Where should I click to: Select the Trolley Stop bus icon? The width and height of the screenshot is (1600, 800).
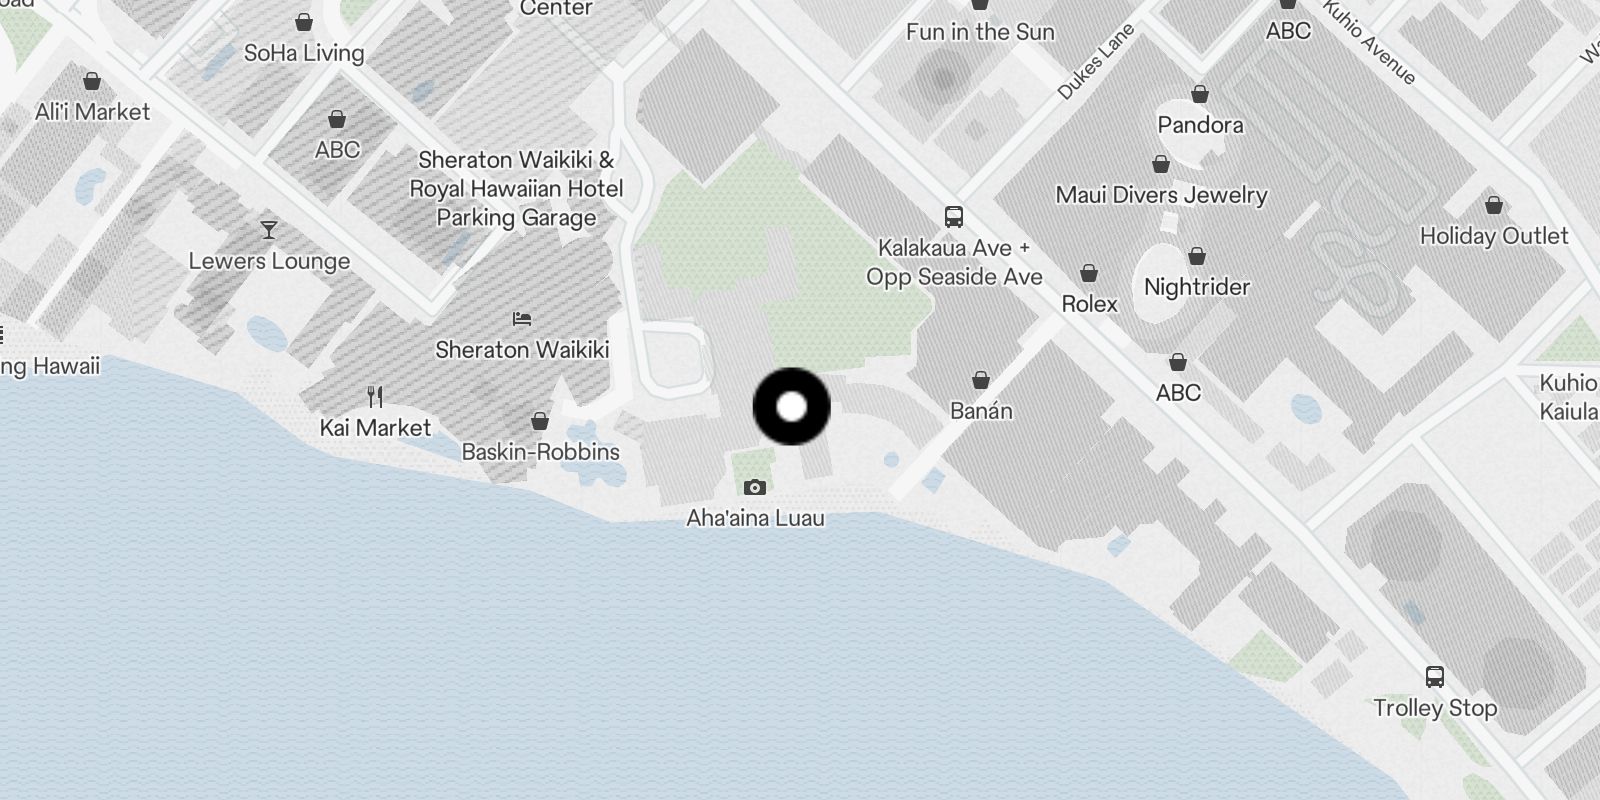click(1434, 677)
